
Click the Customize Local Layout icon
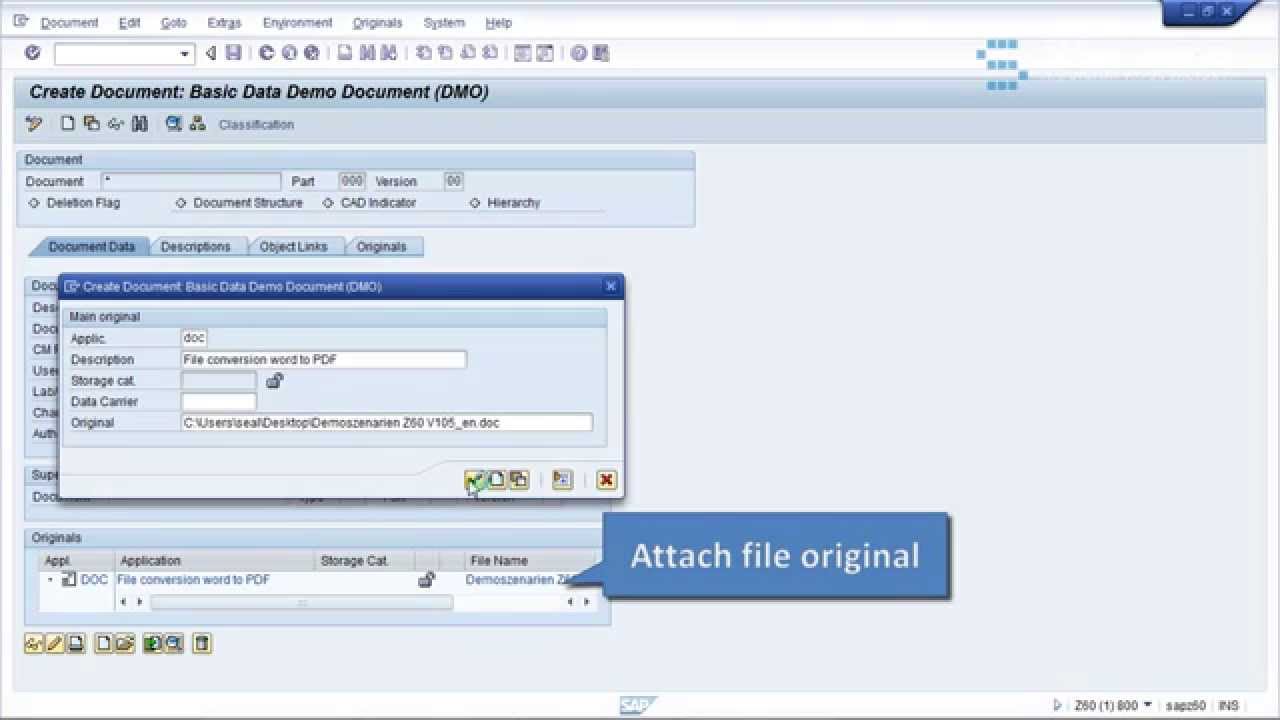coord(600,53)
